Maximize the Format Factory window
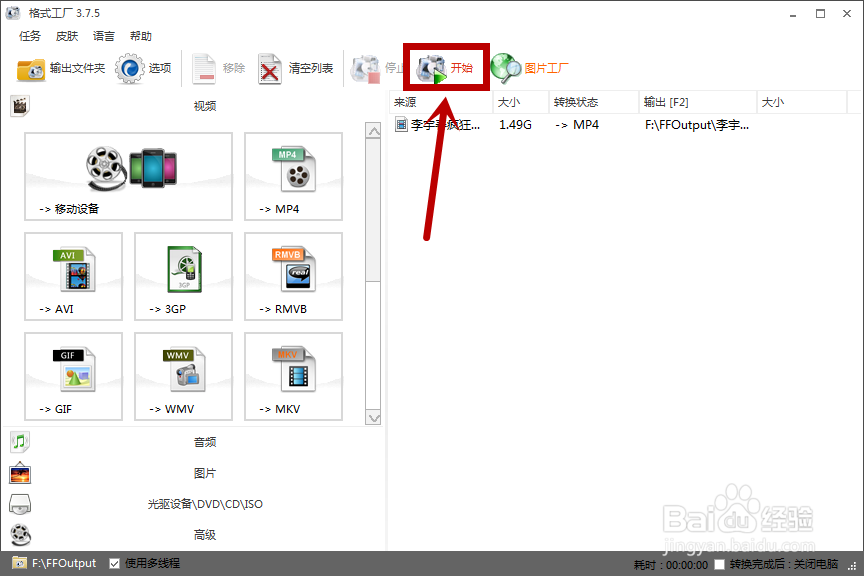The image size is (864, 576). click(820, 14)
